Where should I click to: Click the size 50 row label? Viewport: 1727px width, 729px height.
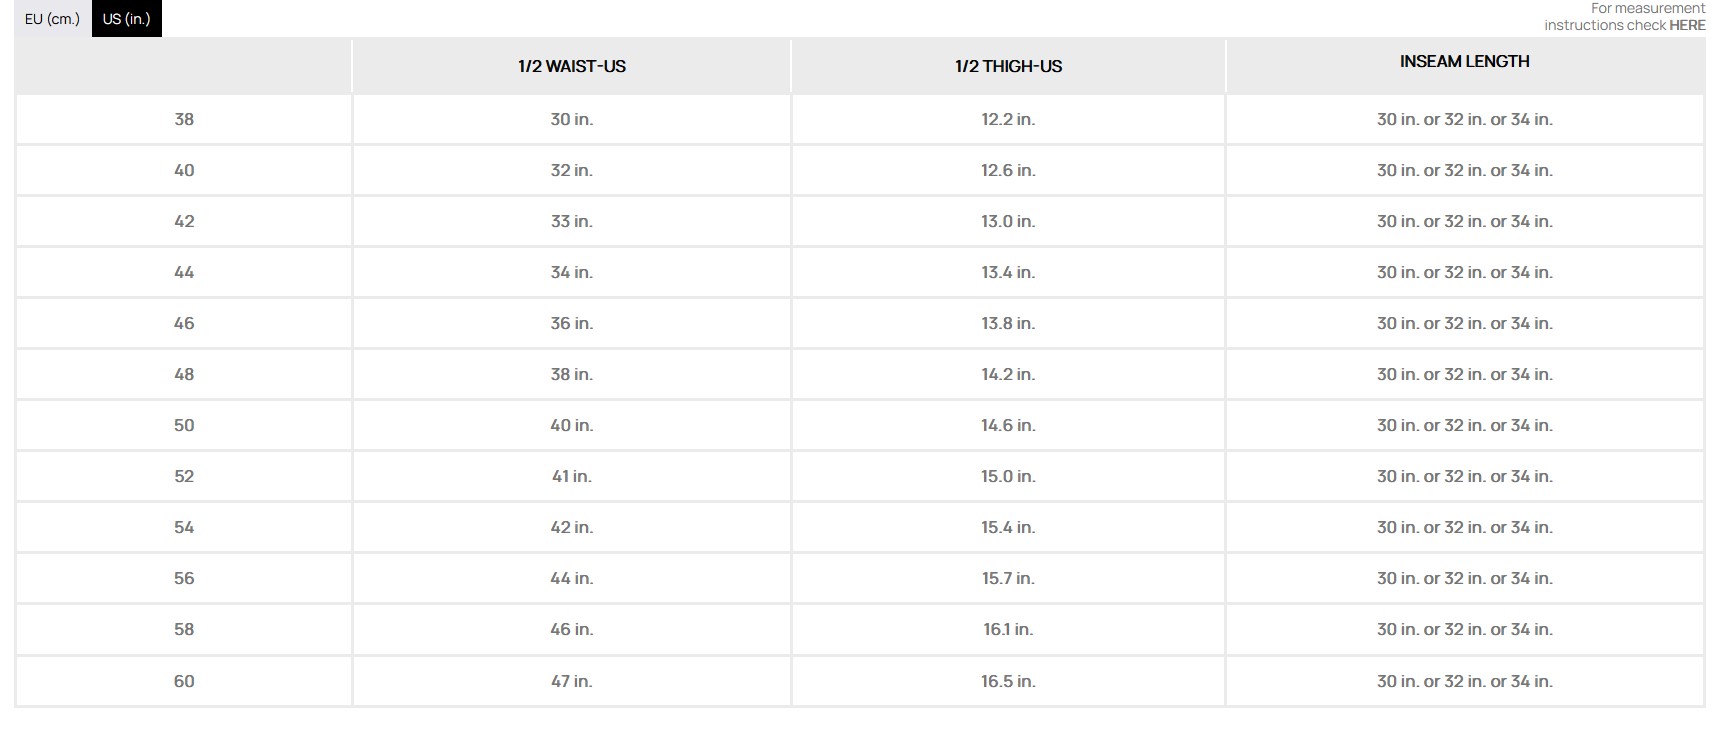pyautogui.click(x=184, y=426)
